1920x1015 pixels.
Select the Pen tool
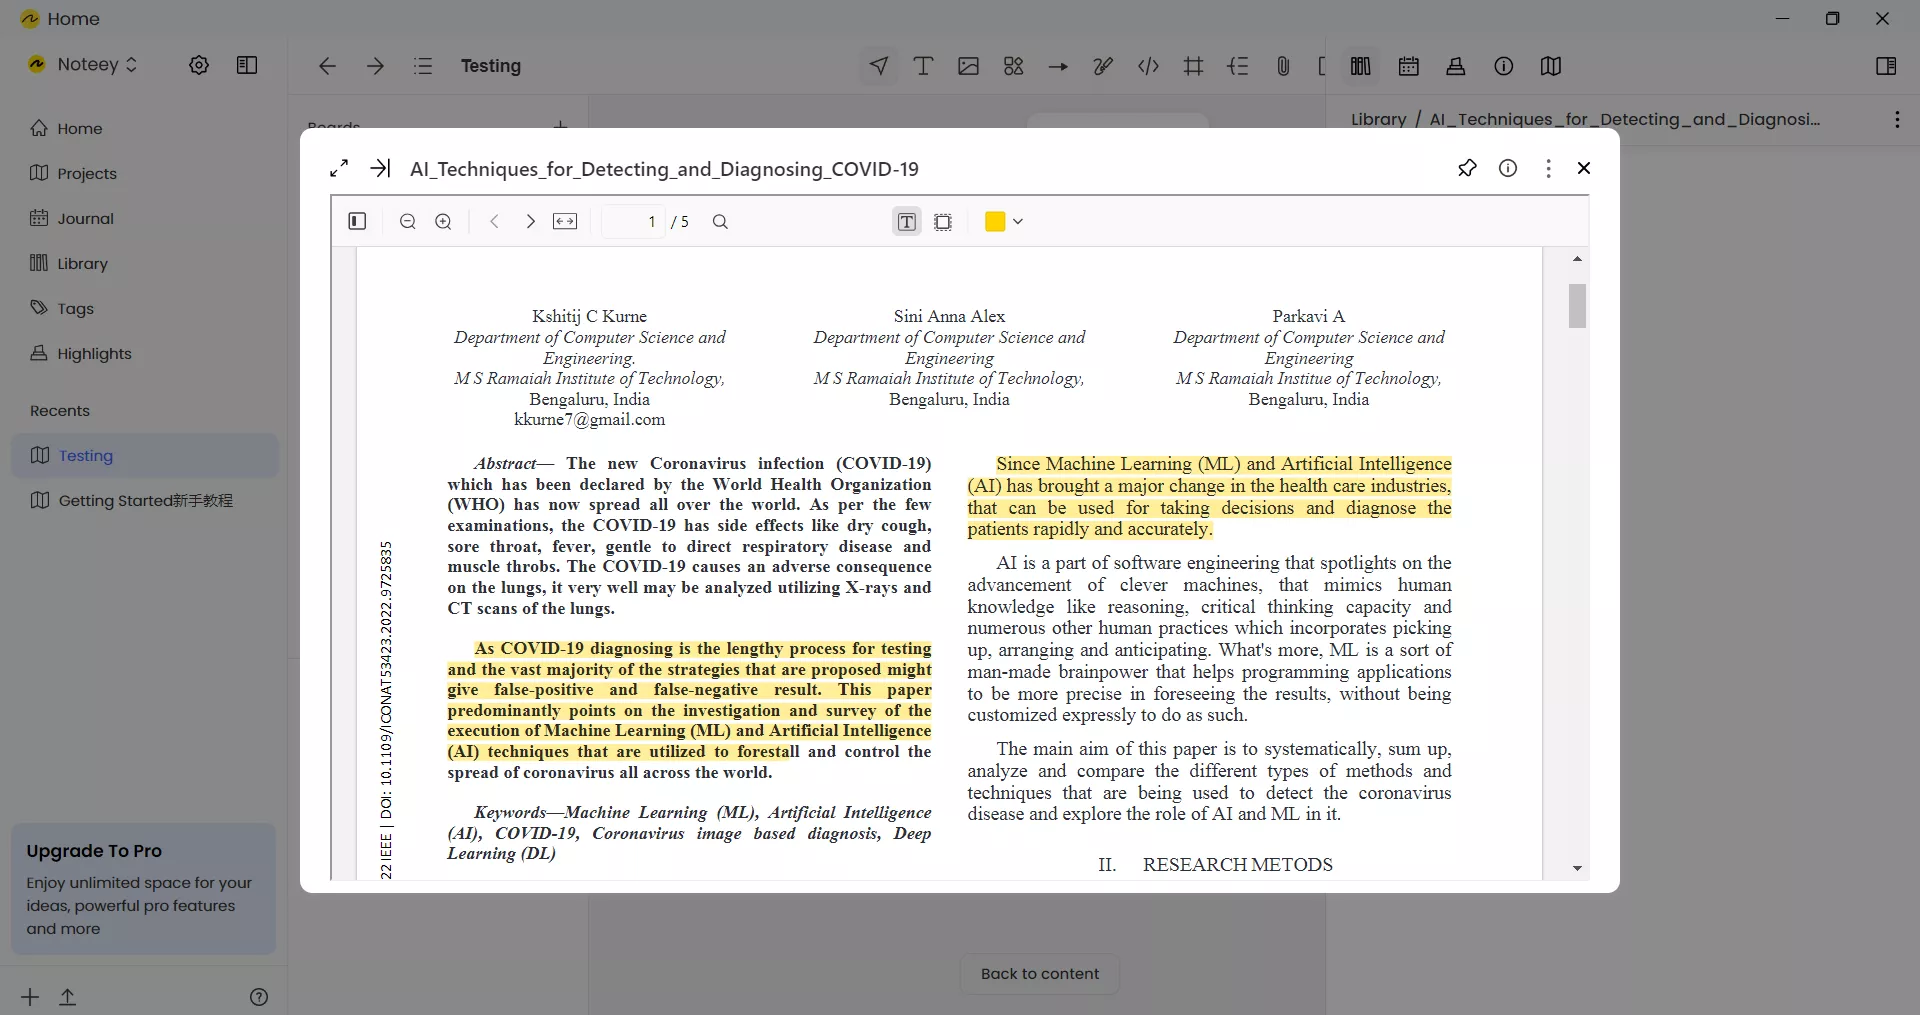tap(1103, 66)
